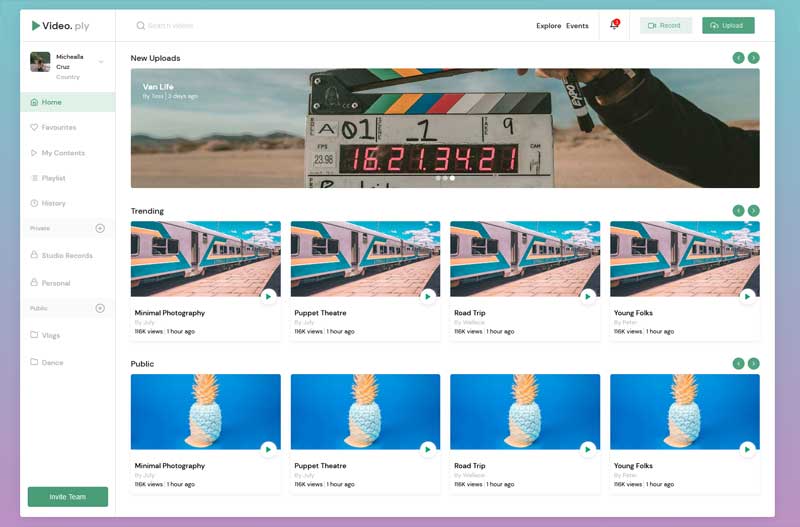Select the first carousel dot on banner
The width and height of the screenshot is (800, 527).
coord(438,178)
